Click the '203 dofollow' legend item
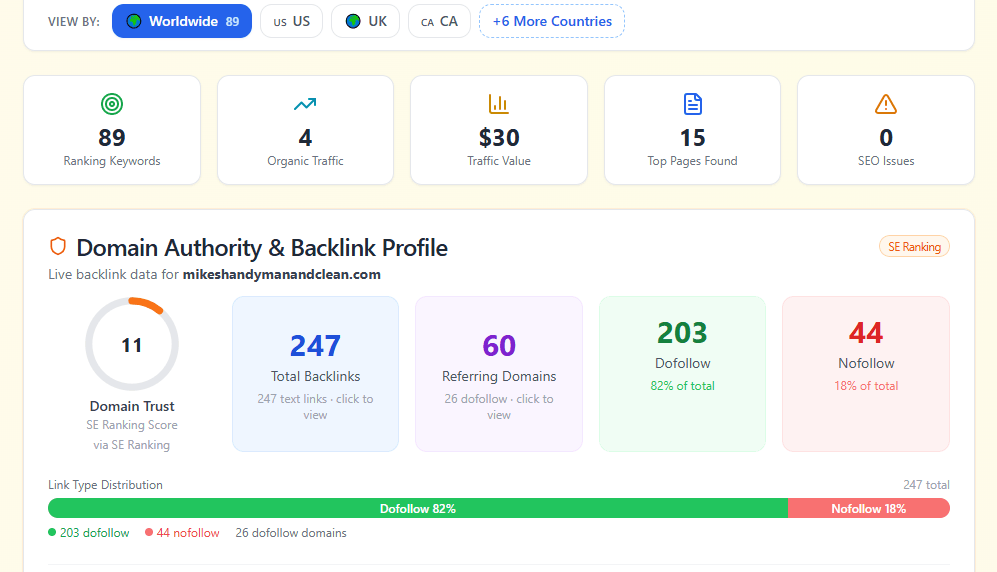997x572 pixels. (89, 533)
